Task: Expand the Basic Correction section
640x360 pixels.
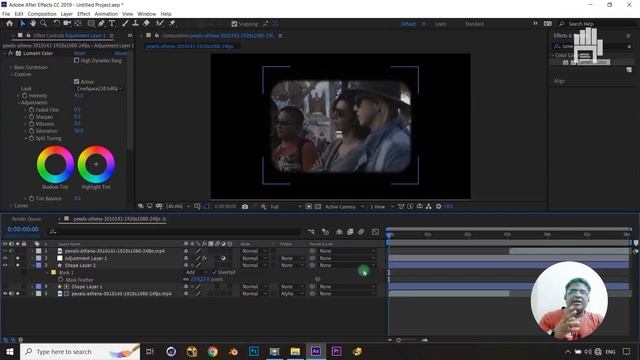Action: click(11, 67)
